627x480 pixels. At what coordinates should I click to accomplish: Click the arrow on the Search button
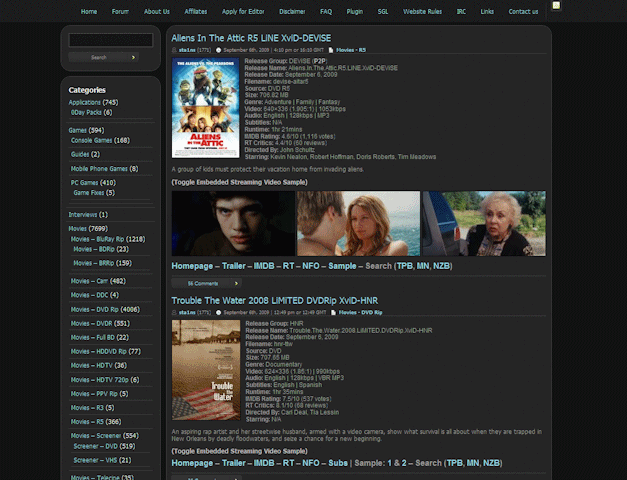coord(134,58)
